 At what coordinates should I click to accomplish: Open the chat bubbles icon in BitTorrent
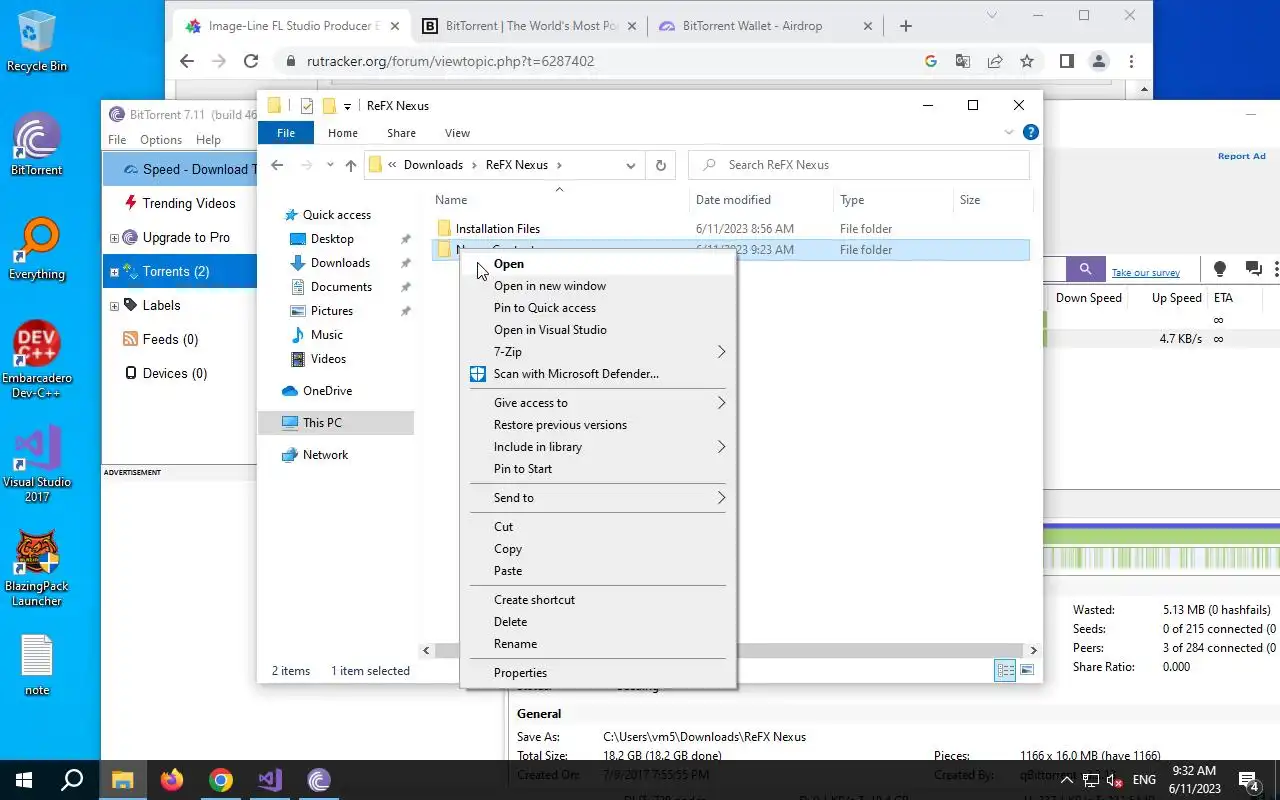[x=1253, y=269]
